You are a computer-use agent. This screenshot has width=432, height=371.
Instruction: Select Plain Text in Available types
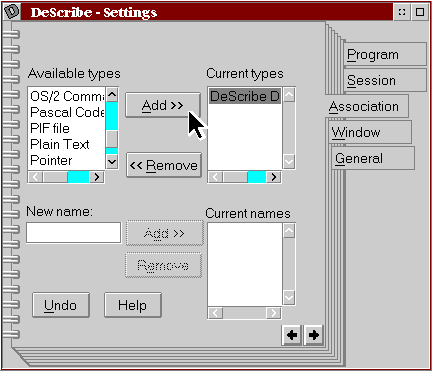(x=67, y=144)
